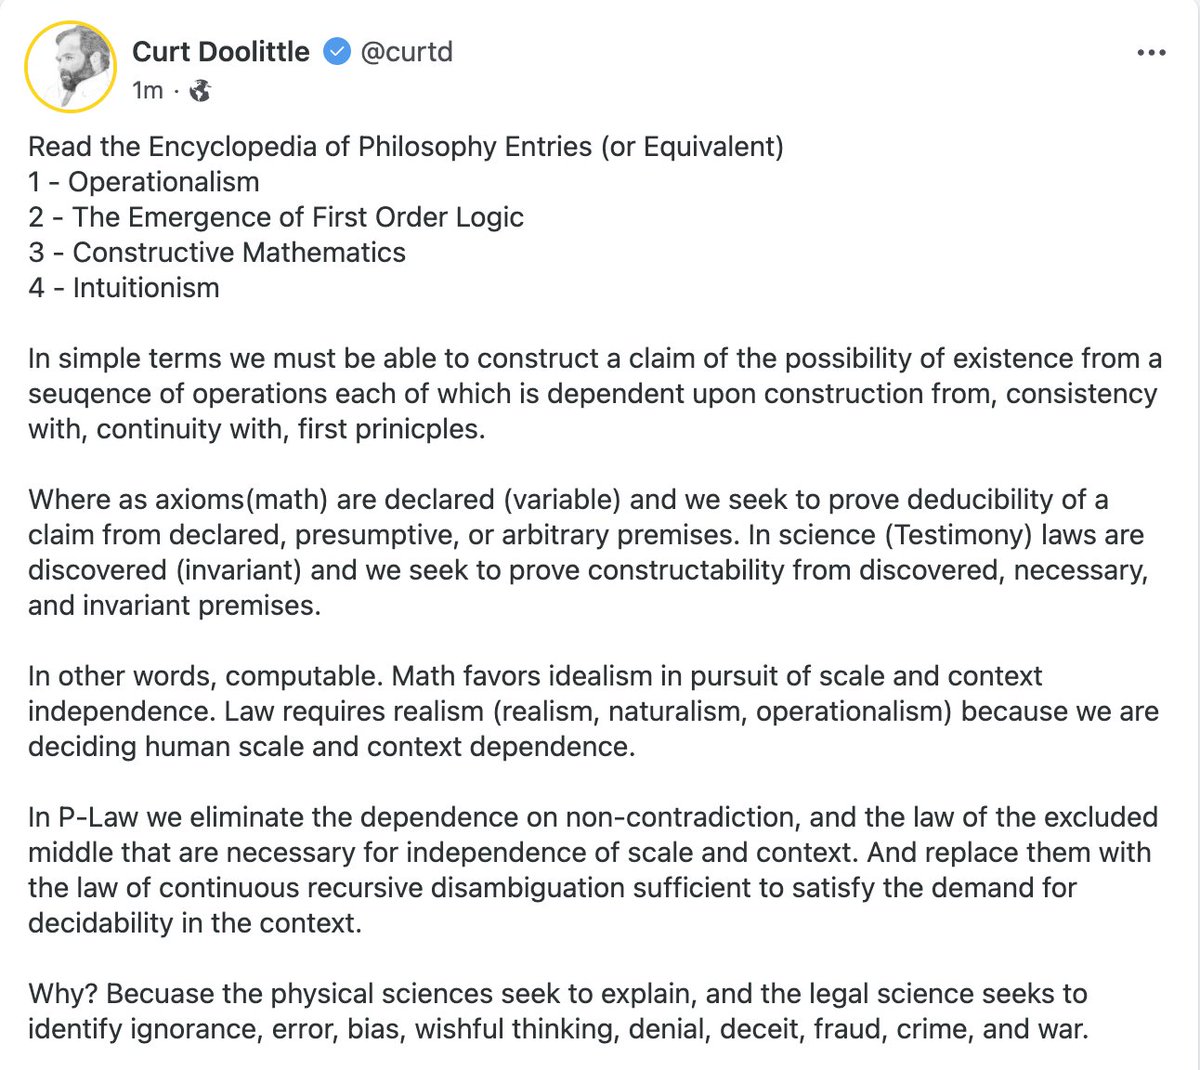Screen dimensions: 1200x1070
Task: Click the public audience globe icon
Action: click(200, 91)
